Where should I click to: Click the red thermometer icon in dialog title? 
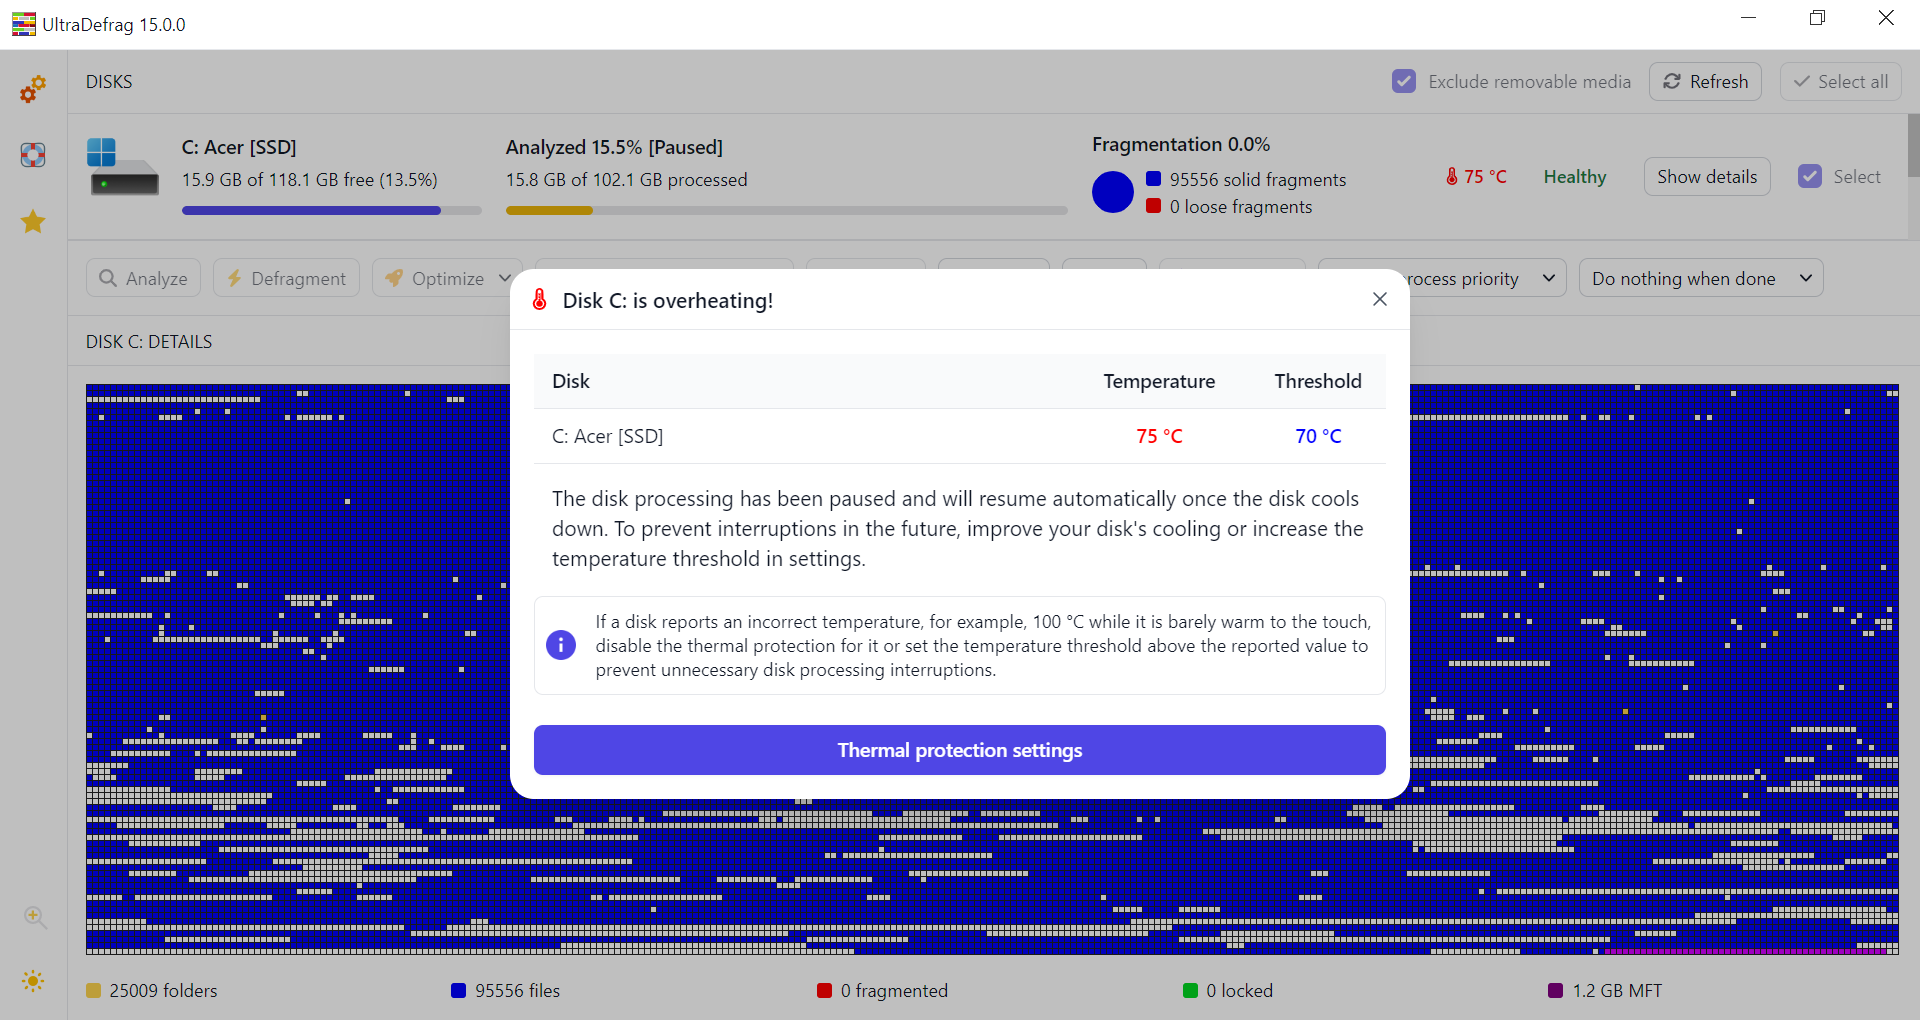coord(540,300)
